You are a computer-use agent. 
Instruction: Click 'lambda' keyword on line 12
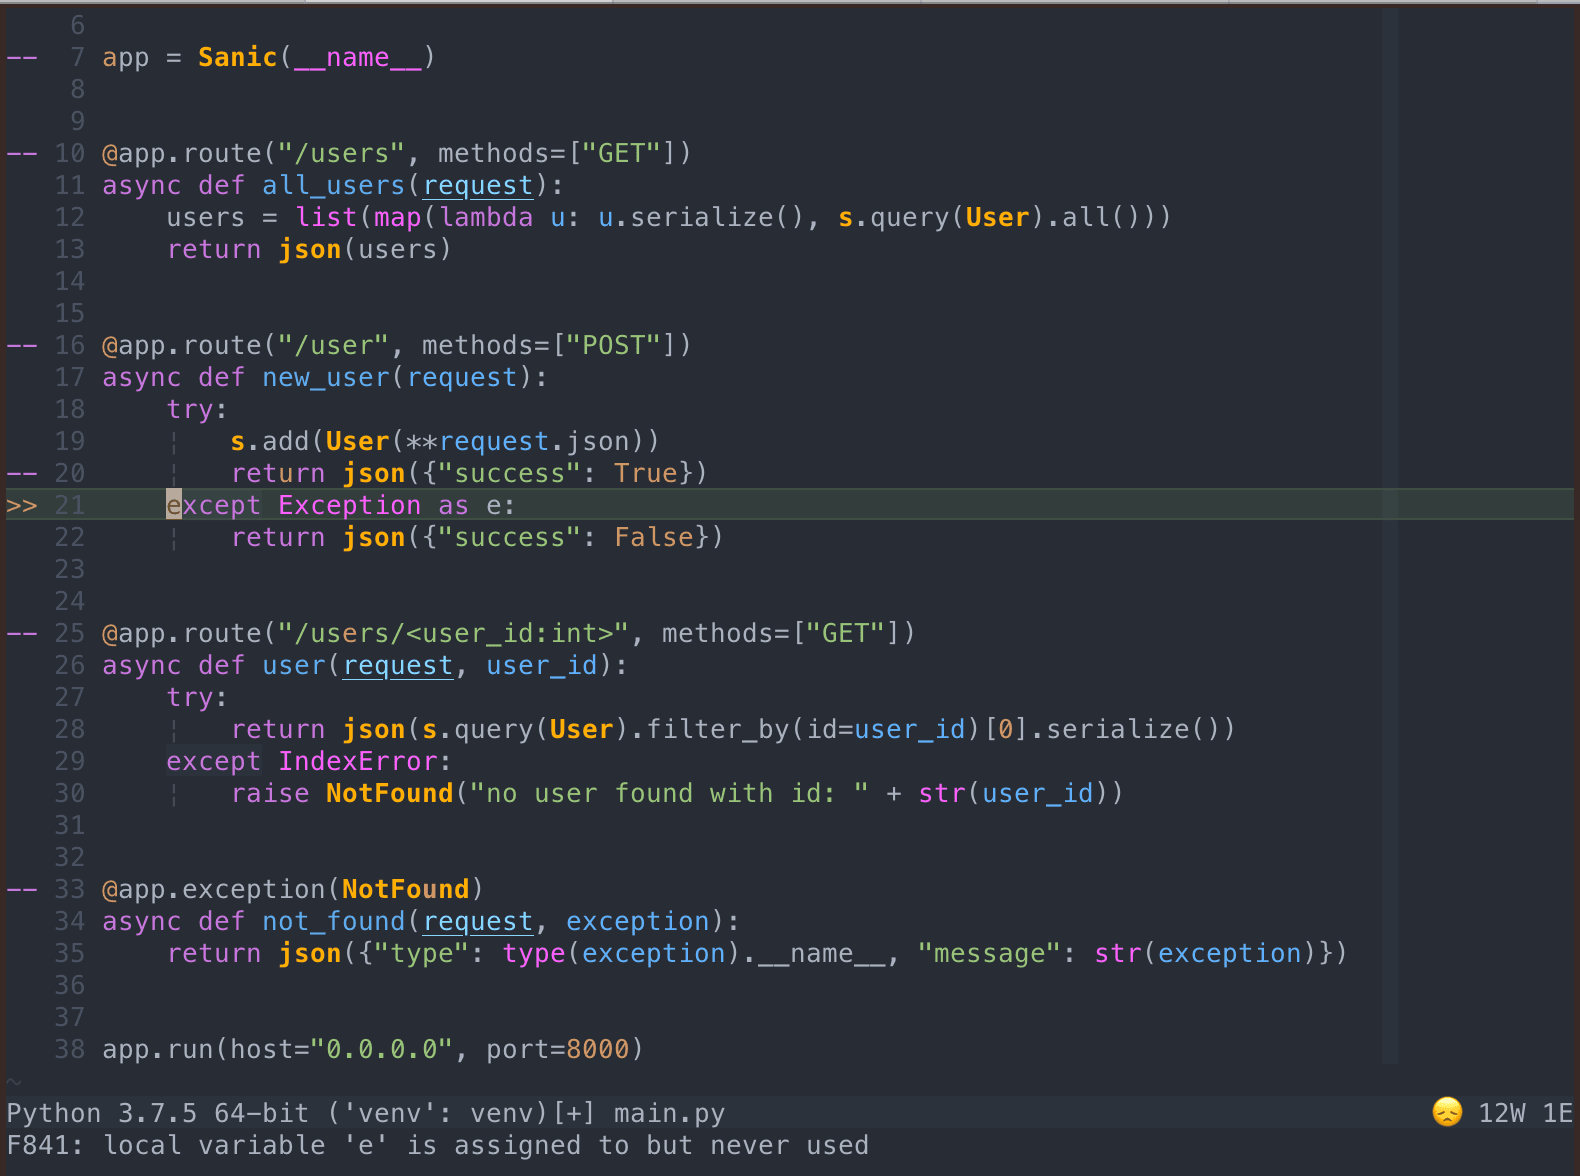[486, 217]
